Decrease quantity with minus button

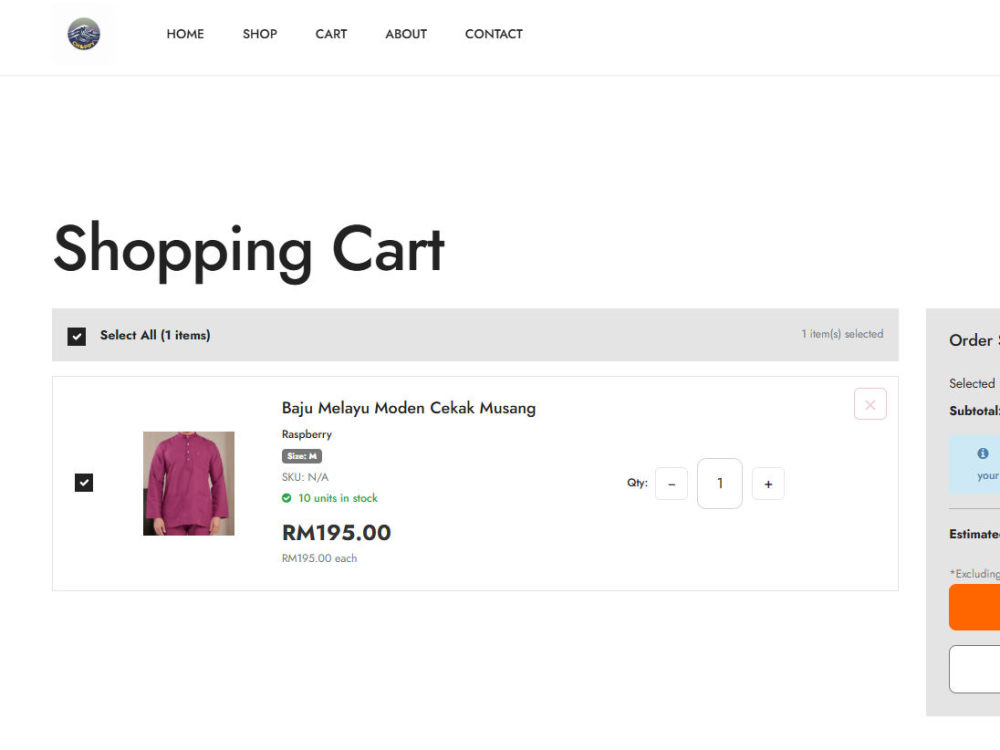672,484
